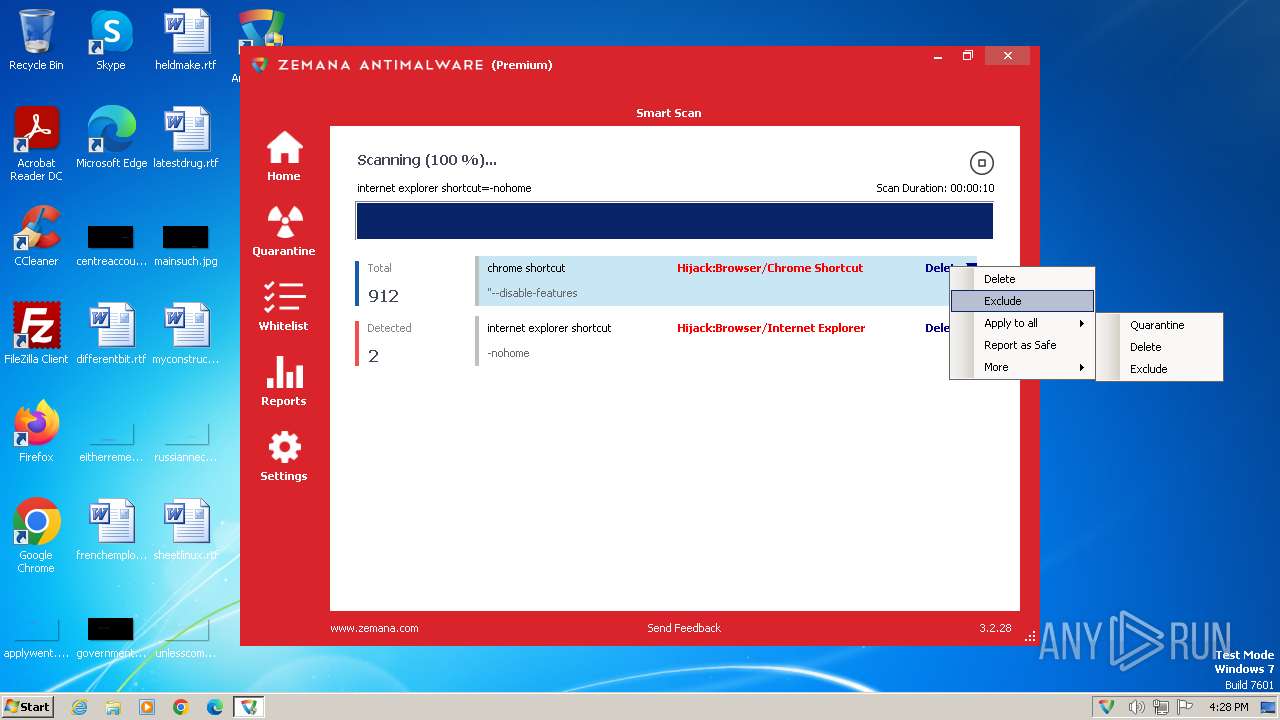1280x720 pixels.
Task: Select Quarantine in the Apply to all submenu
Action: pos(1159,325)
